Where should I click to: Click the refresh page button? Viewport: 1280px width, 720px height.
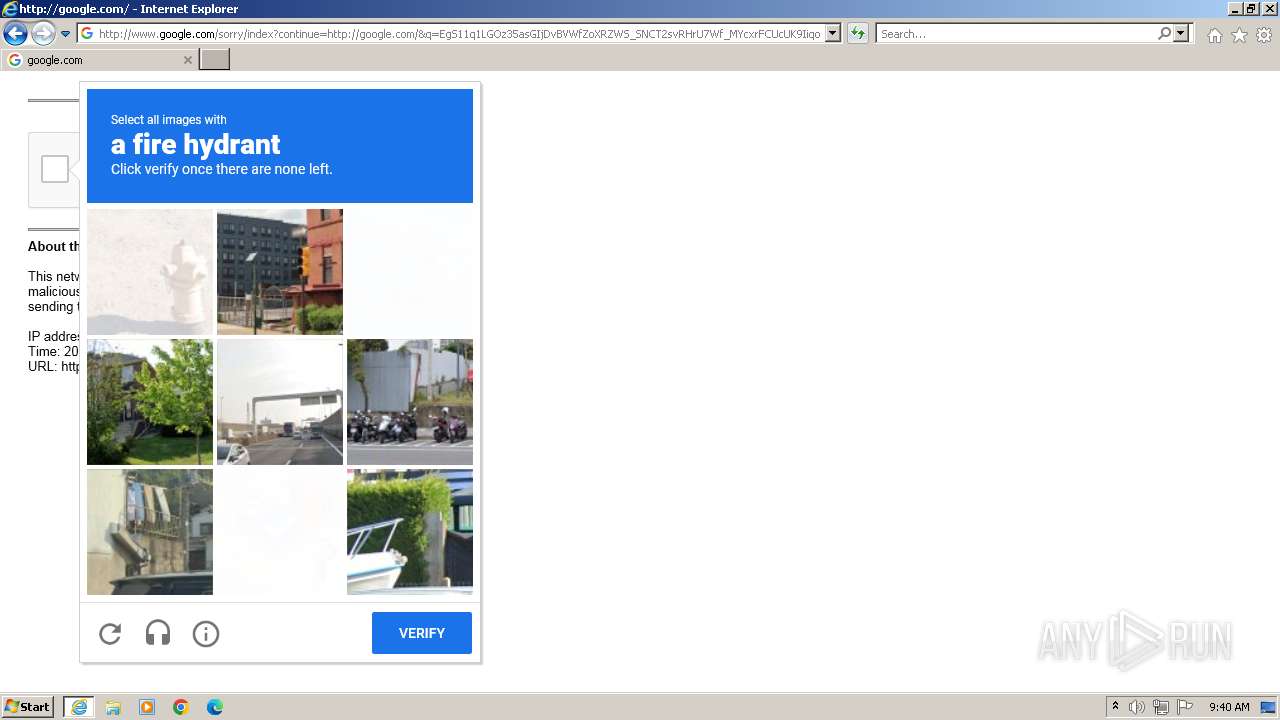point(857,34)
